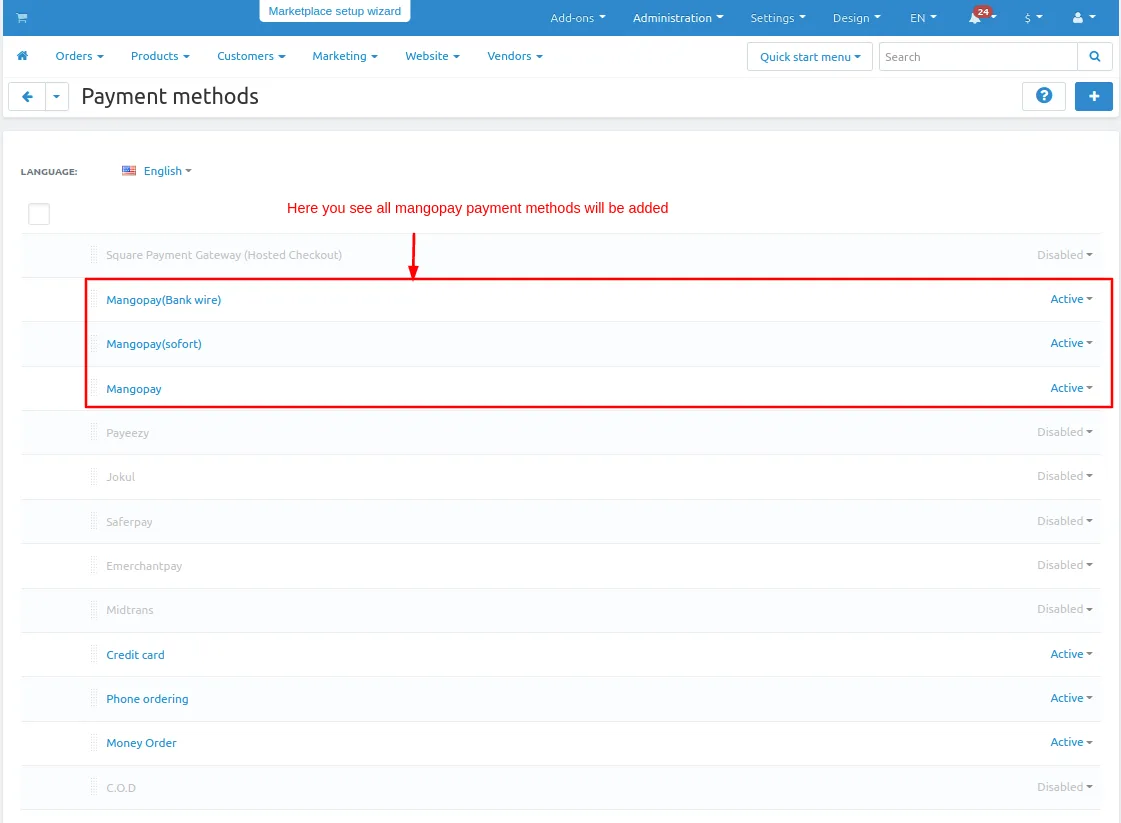The height and width of the screenshot is (823, 1121).
Task: Grab drag handle for plain Mangopay row
Action: click(x=94, y=388)
